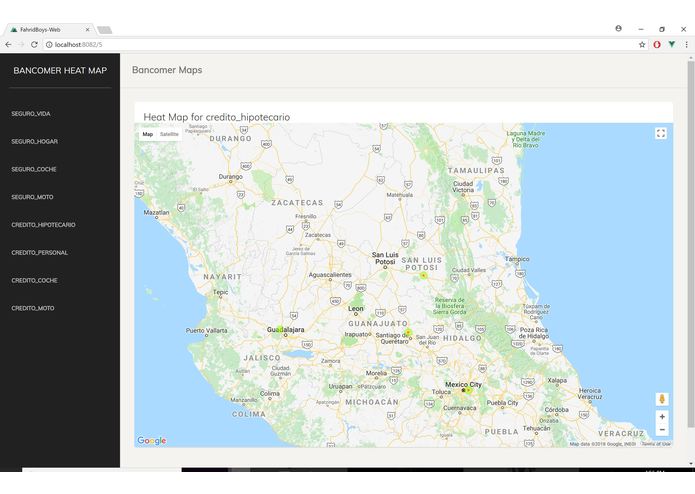
Task: Bookmark this page with the star icon
Action: (641, 44)
